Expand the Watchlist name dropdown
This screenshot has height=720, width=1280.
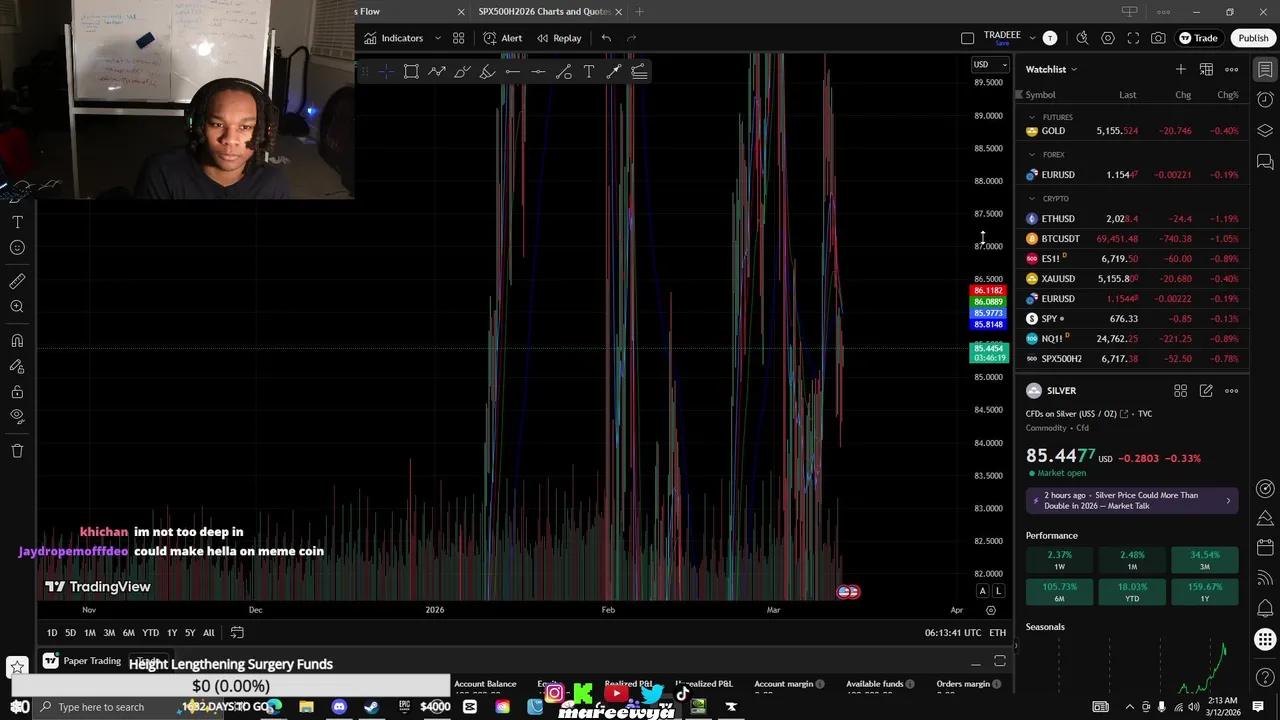point(1051,69)
